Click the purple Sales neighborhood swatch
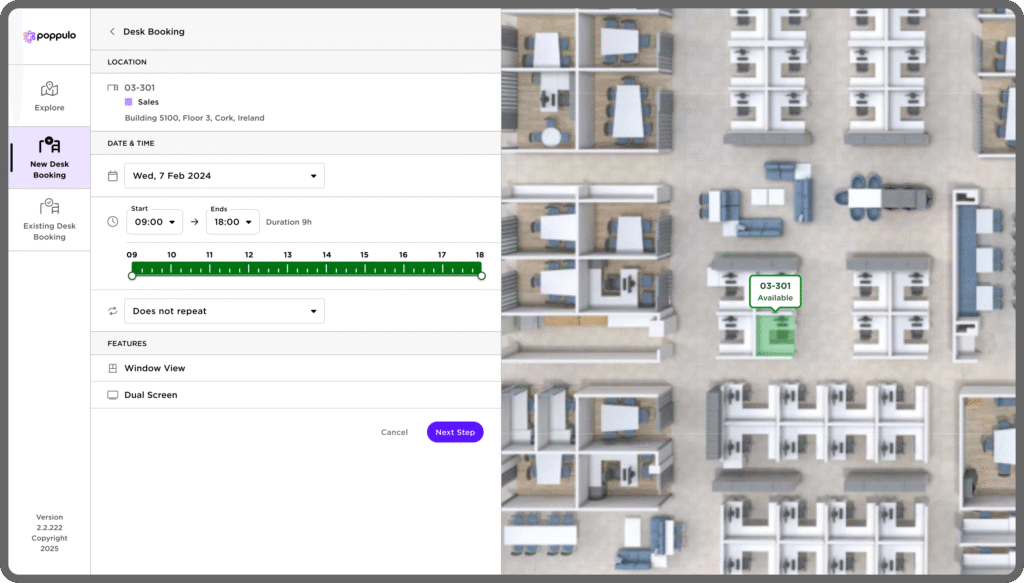1024x583 pixels. pyautogui.click(x=128, y=102)
